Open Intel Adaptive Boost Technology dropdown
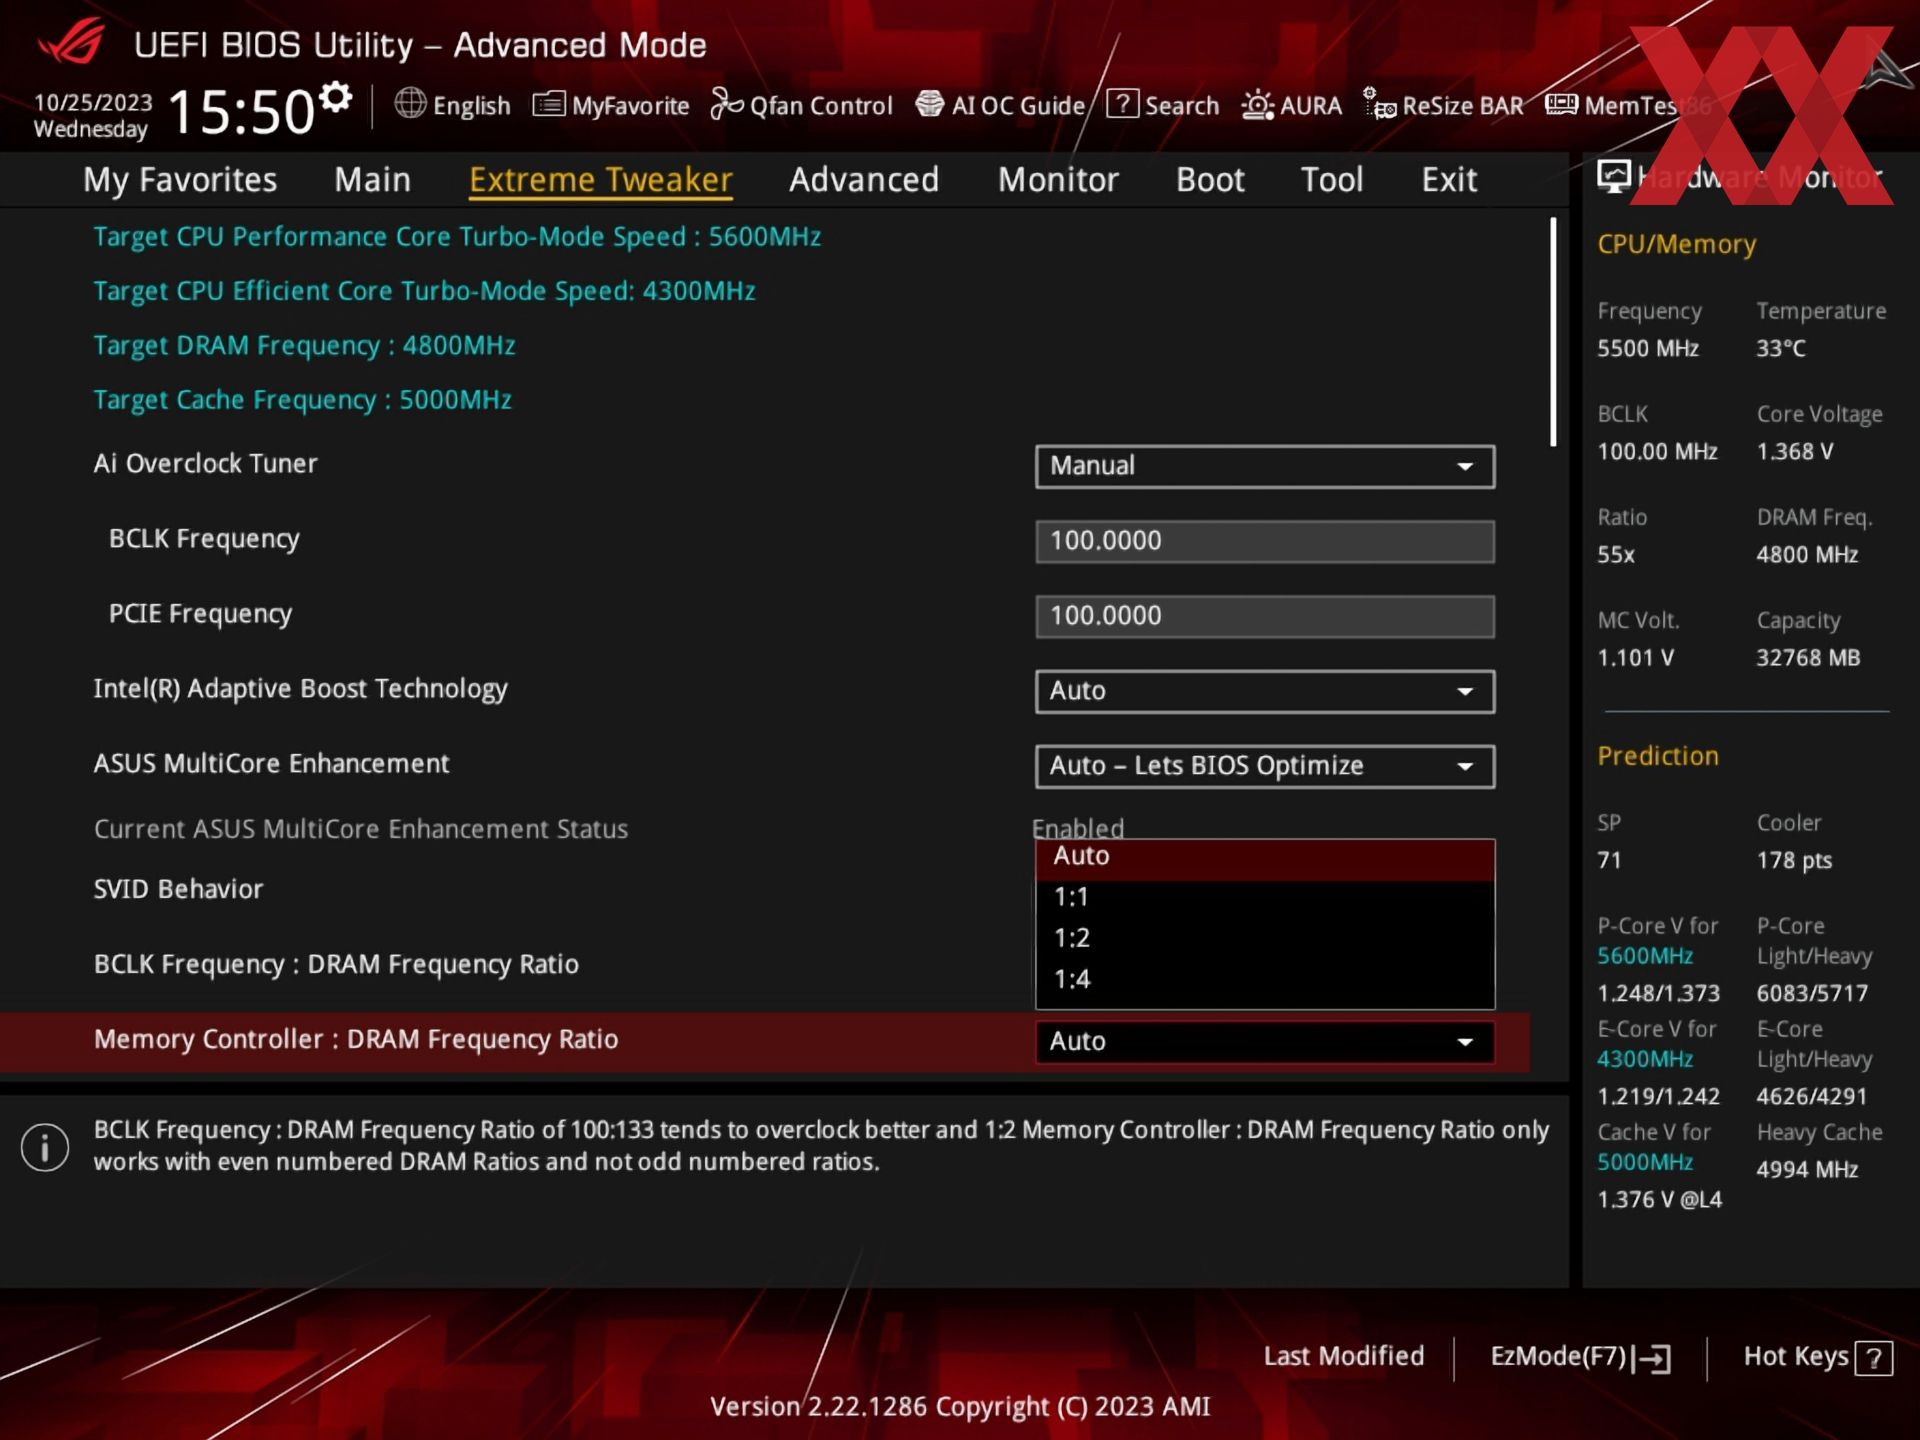The height and width of the screenshot is (1440, 1920). pyautogui.click(x=1265, y=692)
